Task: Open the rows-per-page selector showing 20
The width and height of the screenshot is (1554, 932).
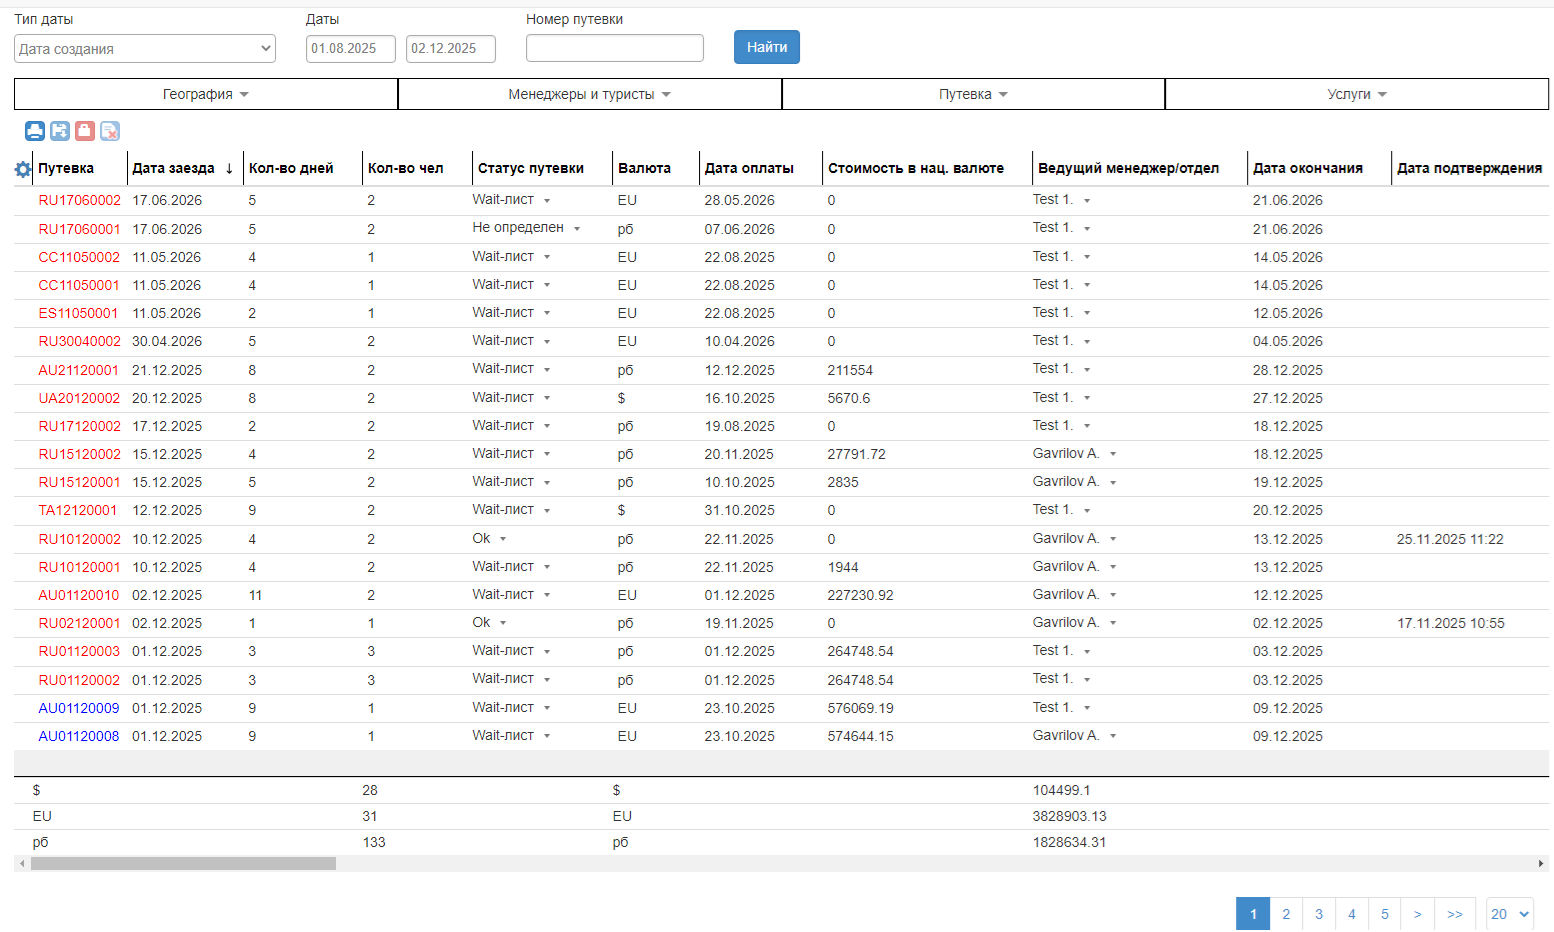Action: coord(1509,914)
